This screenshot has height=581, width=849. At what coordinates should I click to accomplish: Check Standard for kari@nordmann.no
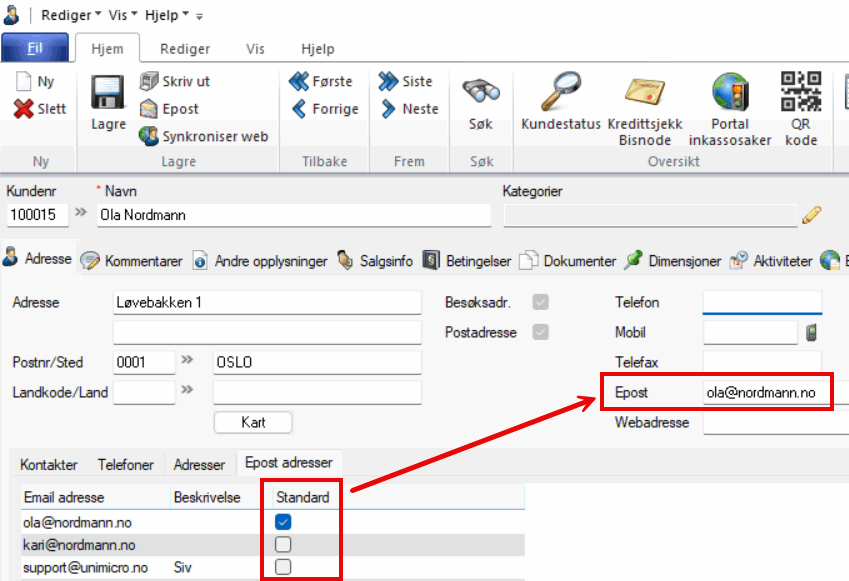coord(283,545)
